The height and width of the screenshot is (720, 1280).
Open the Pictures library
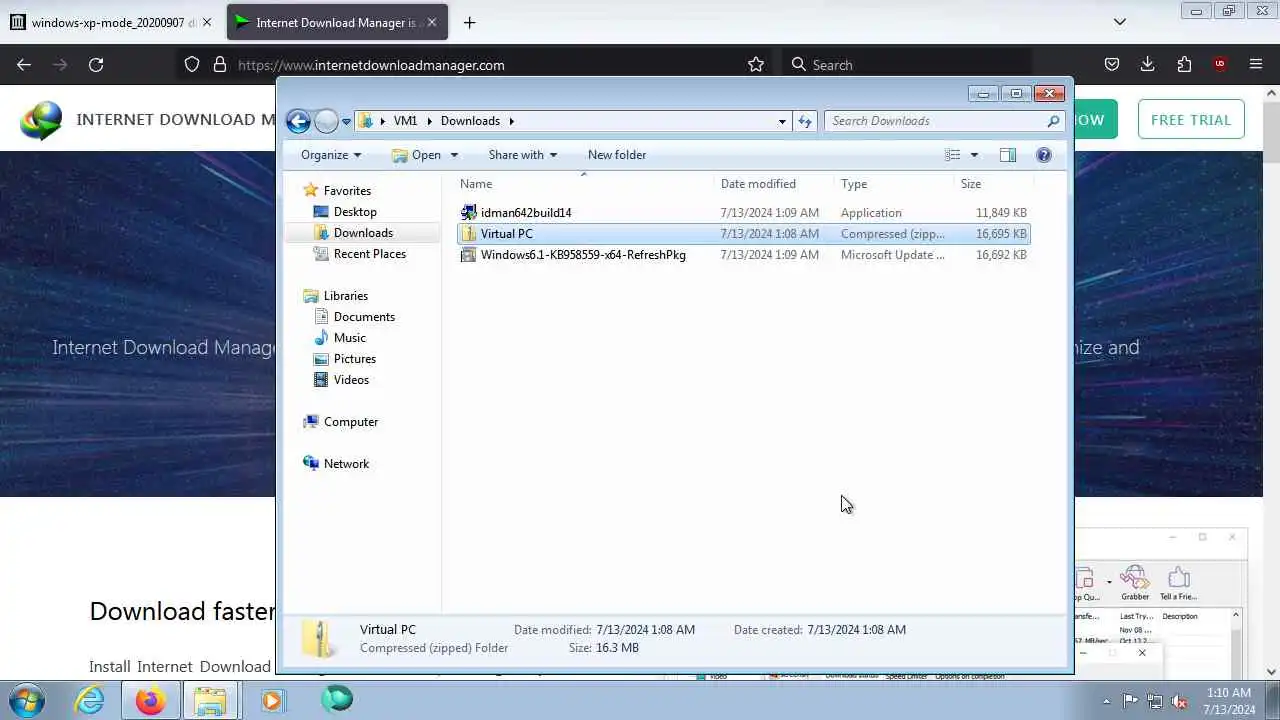pos(355,359)
